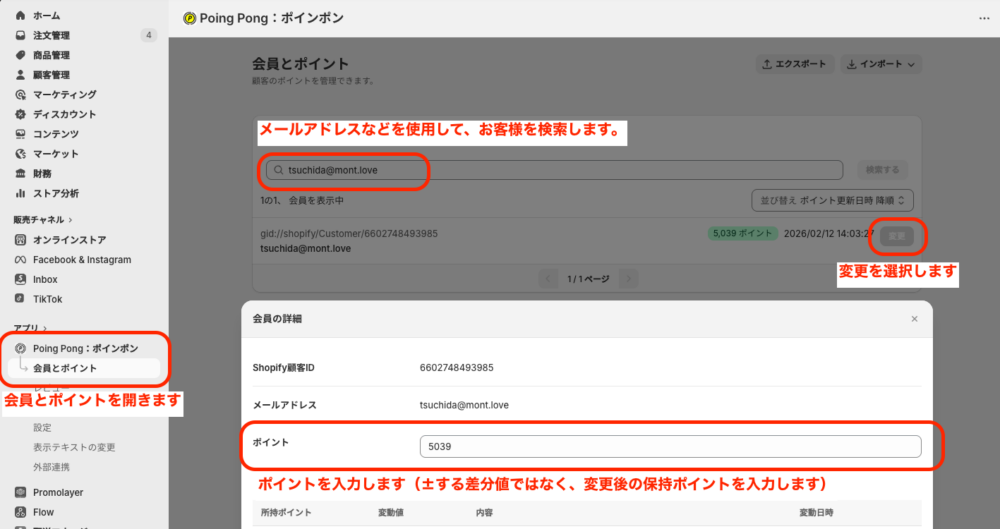
Task: Open Customers via person icon
Action: click(21, 75)
